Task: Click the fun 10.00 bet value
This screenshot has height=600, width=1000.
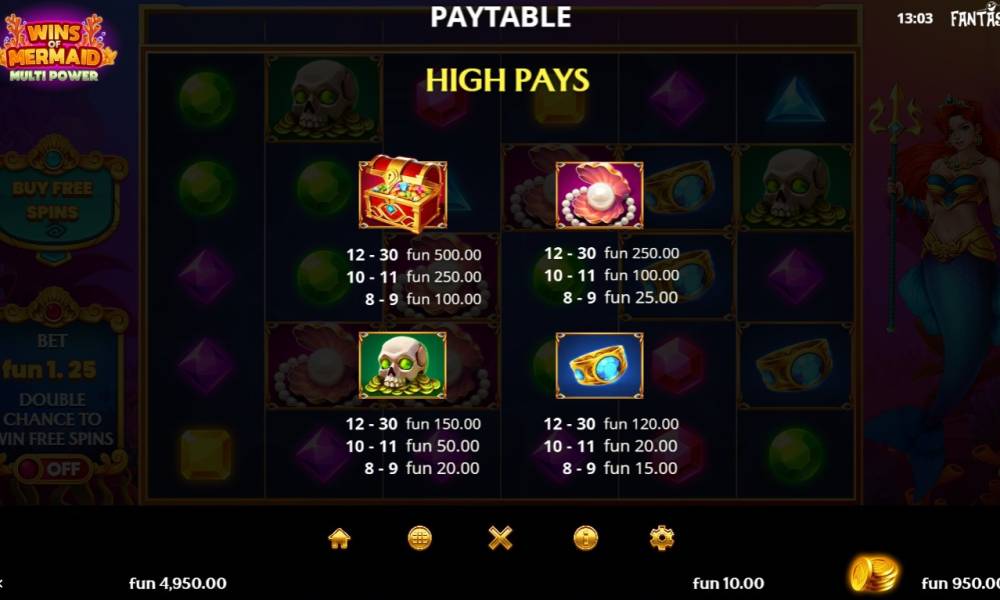Action: click(x=728, y=583)
